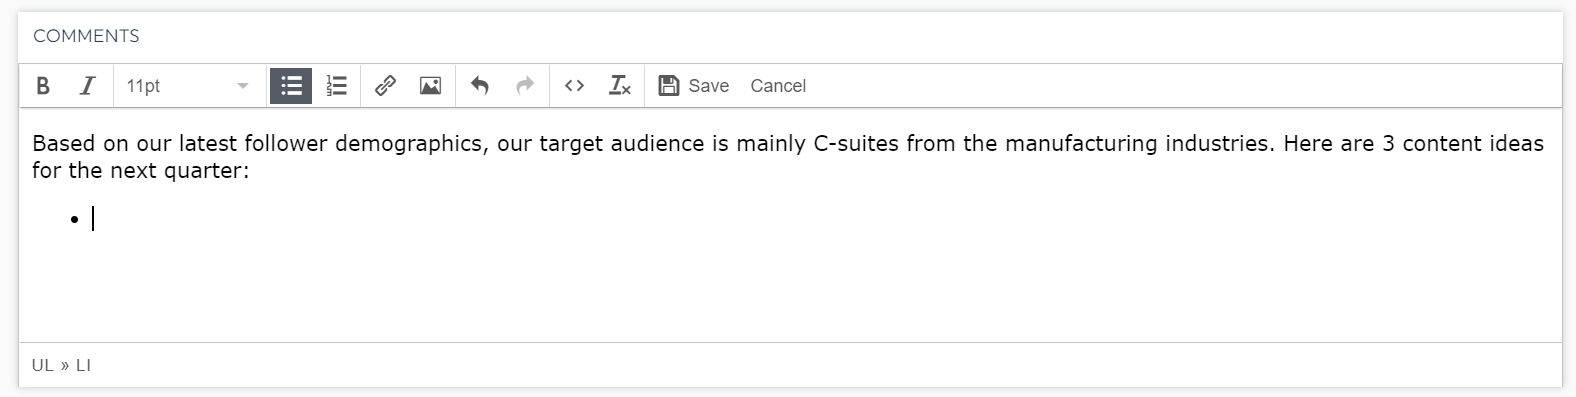Redo the last undone edit

525,86
